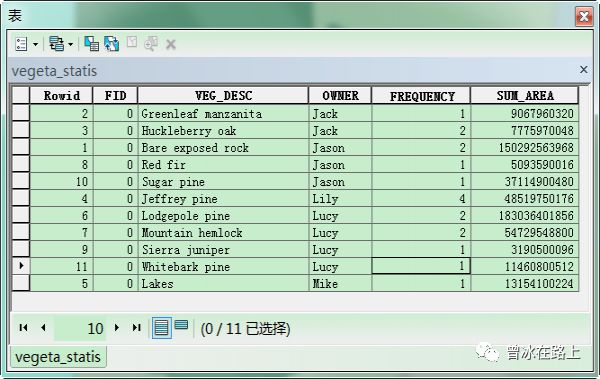Select the Sierra juniper row selector
This screenshot has height=379, width=600.
[21, 250]
